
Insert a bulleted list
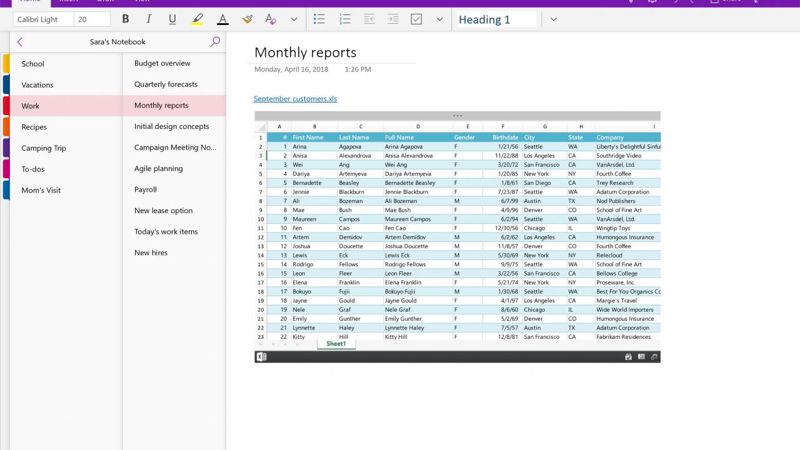click(x=319, y=19)
